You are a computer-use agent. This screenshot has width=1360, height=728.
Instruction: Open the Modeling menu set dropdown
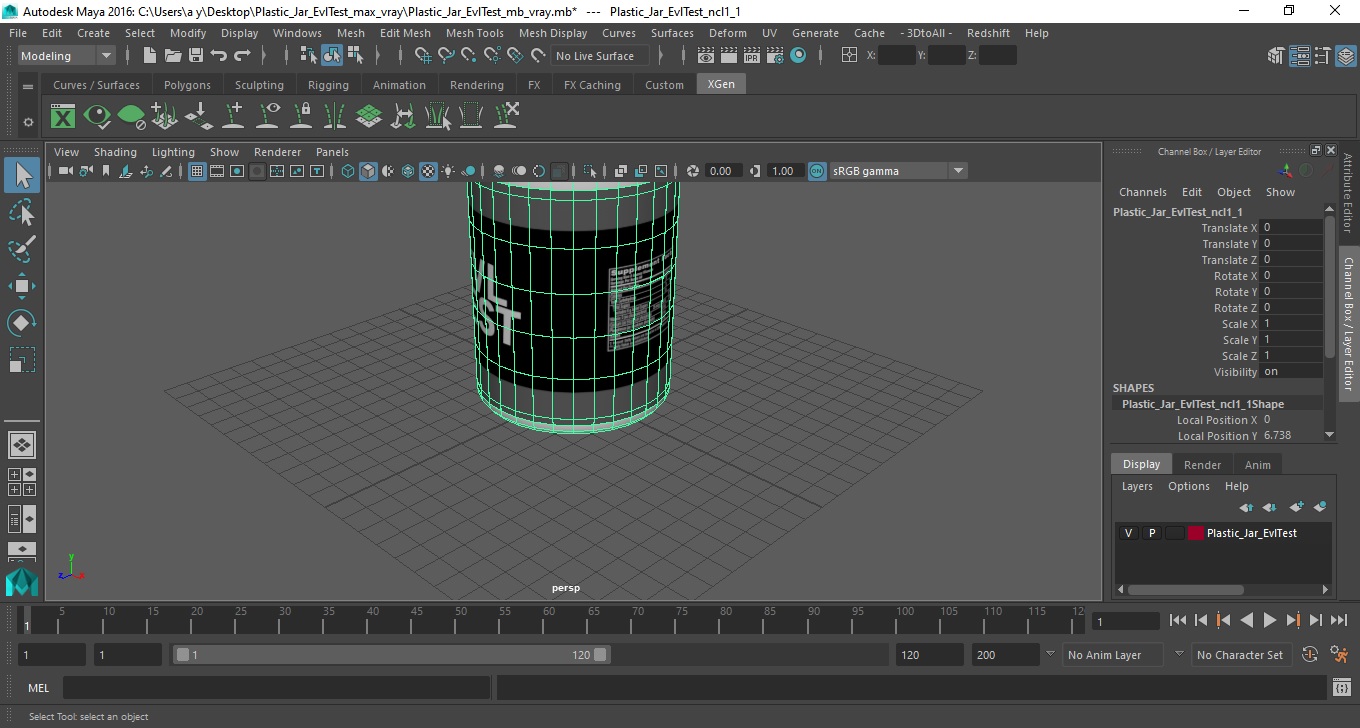67,56
